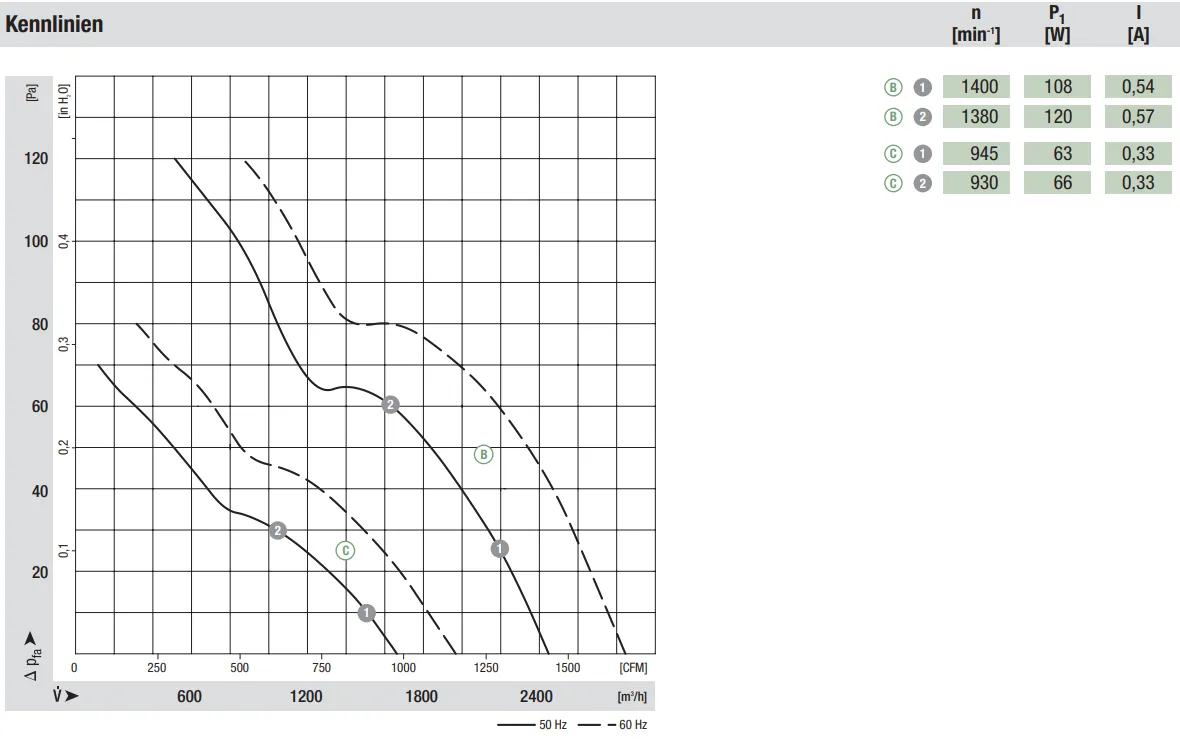Click the current value 0,54 cell
Viewport: 1180px width, 739px height.
click(1139, 87)
